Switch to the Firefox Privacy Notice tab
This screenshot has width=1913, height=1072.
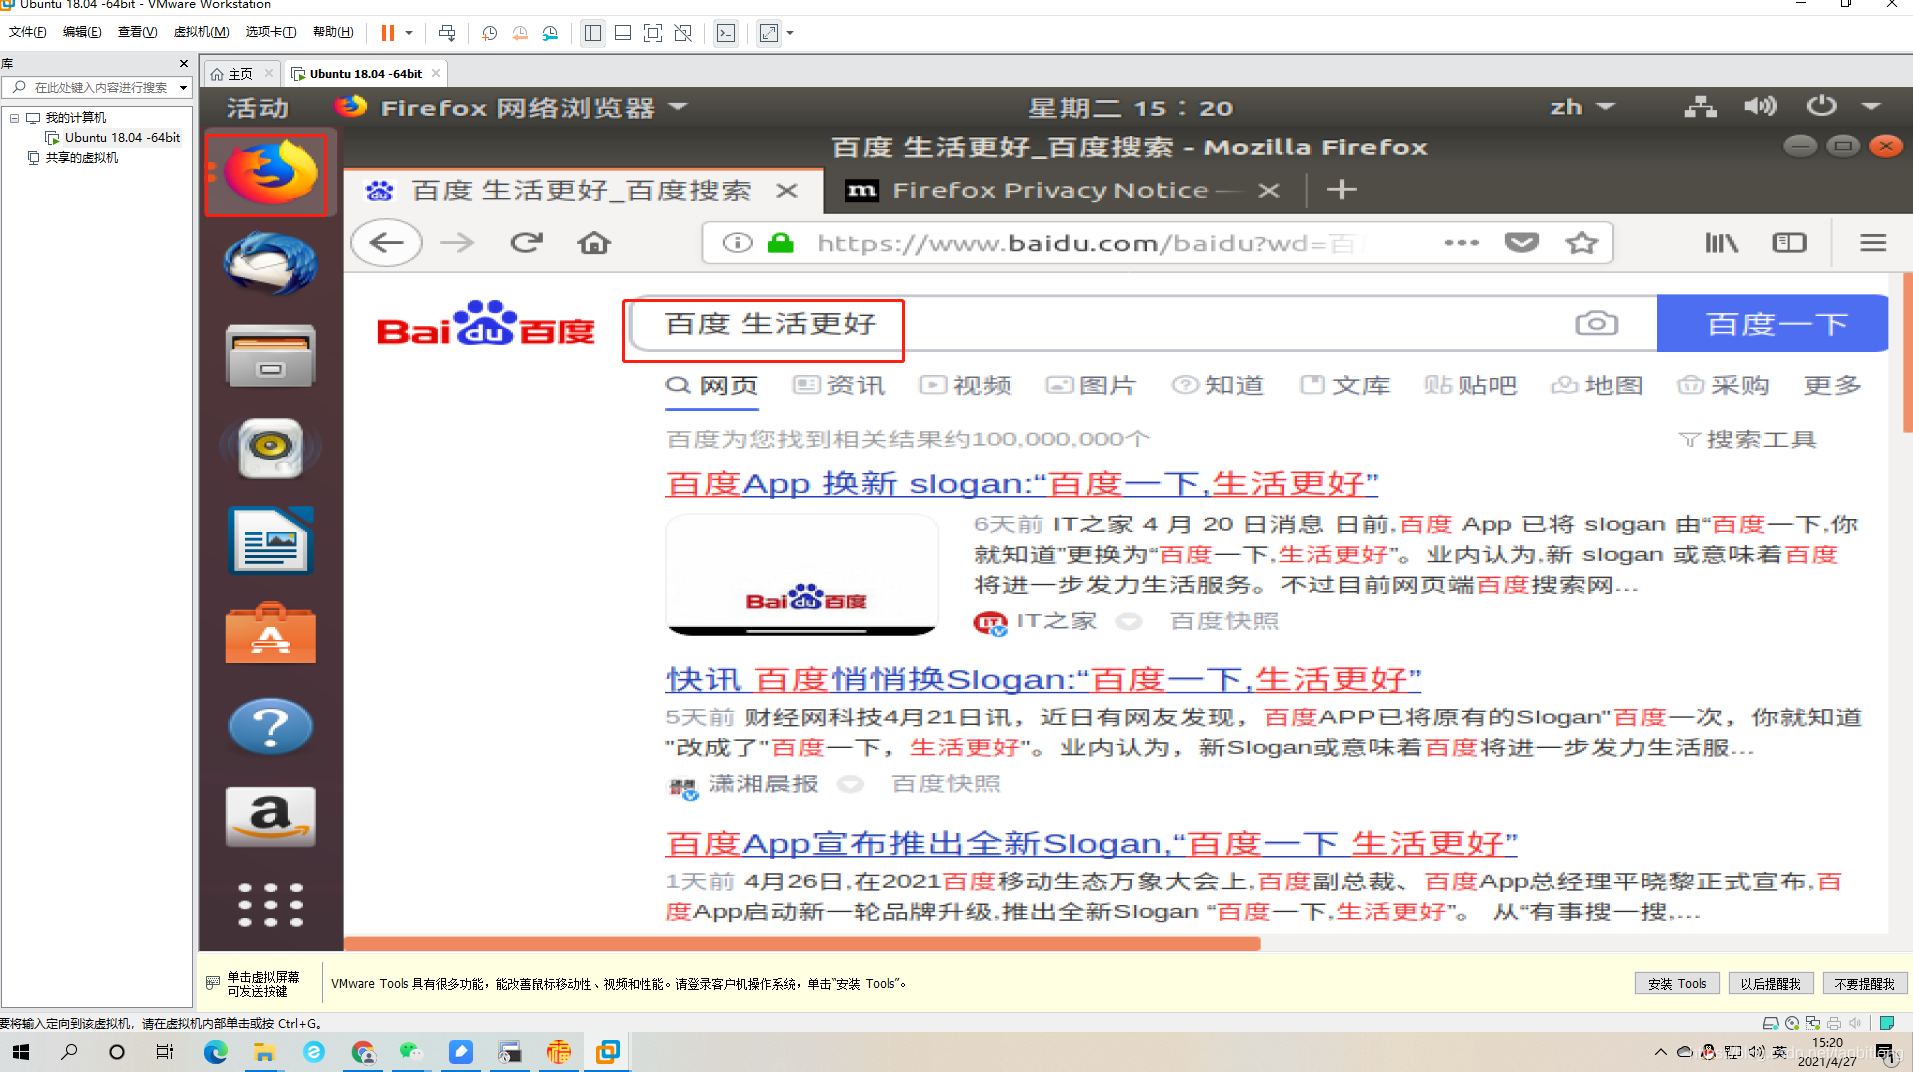(1048, 190)
